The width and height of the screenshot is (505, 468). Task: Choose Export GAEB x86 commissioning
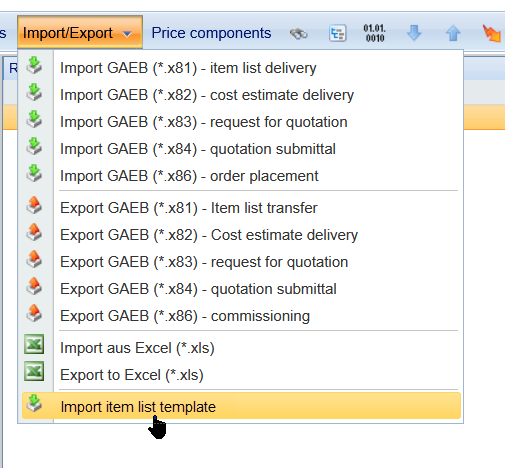[x=185, y=316]
